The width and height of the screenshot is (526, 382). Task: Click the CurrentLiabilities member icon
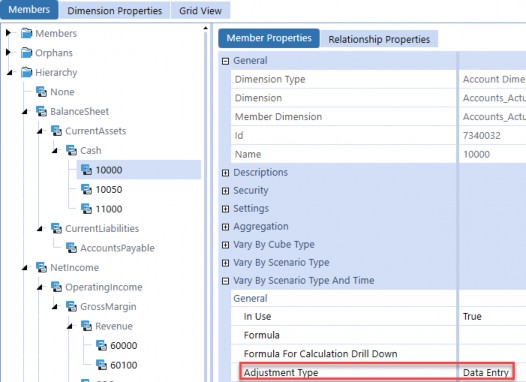pos(56,228)
